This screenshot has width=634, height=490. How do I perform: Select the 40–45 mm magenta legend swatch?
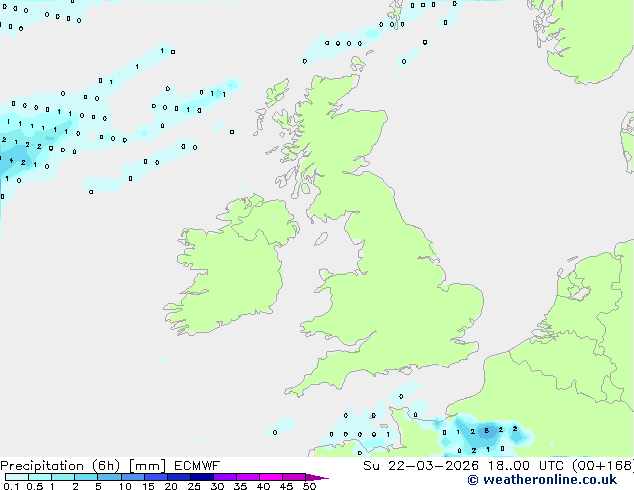[x=271, y=477]
